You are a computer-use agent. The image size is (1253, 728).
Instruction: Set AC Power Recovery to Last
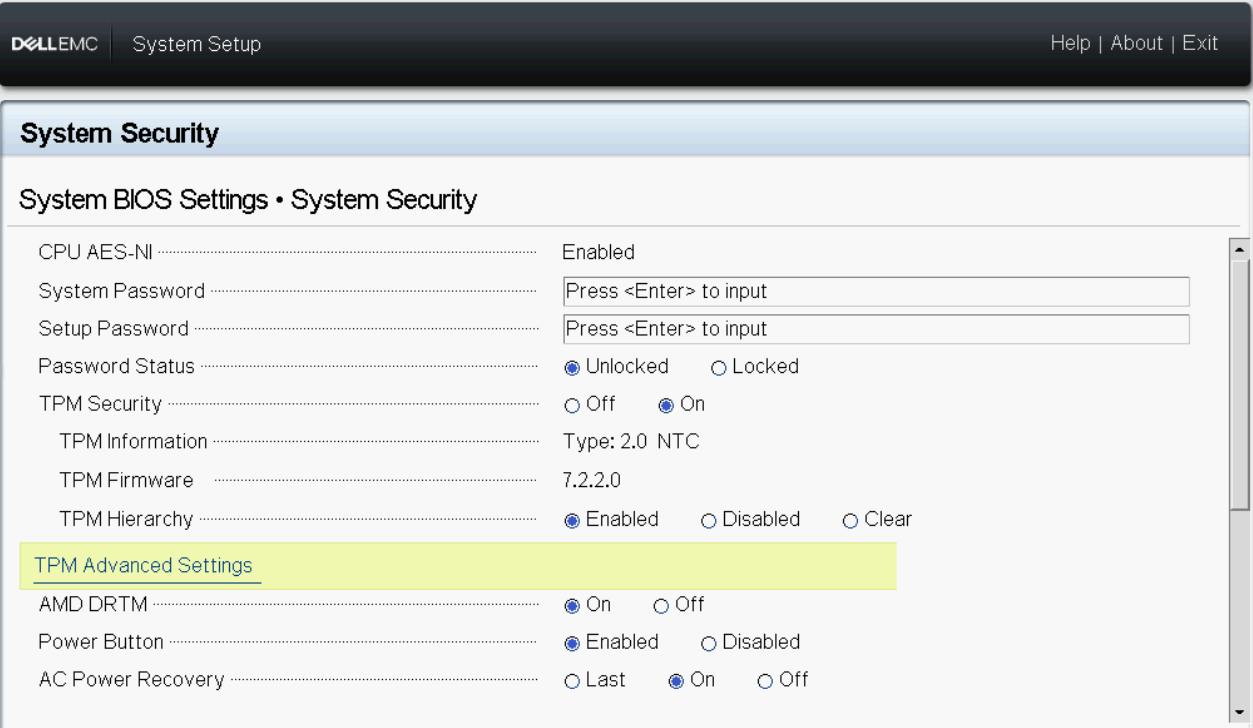tap(572, 680)
